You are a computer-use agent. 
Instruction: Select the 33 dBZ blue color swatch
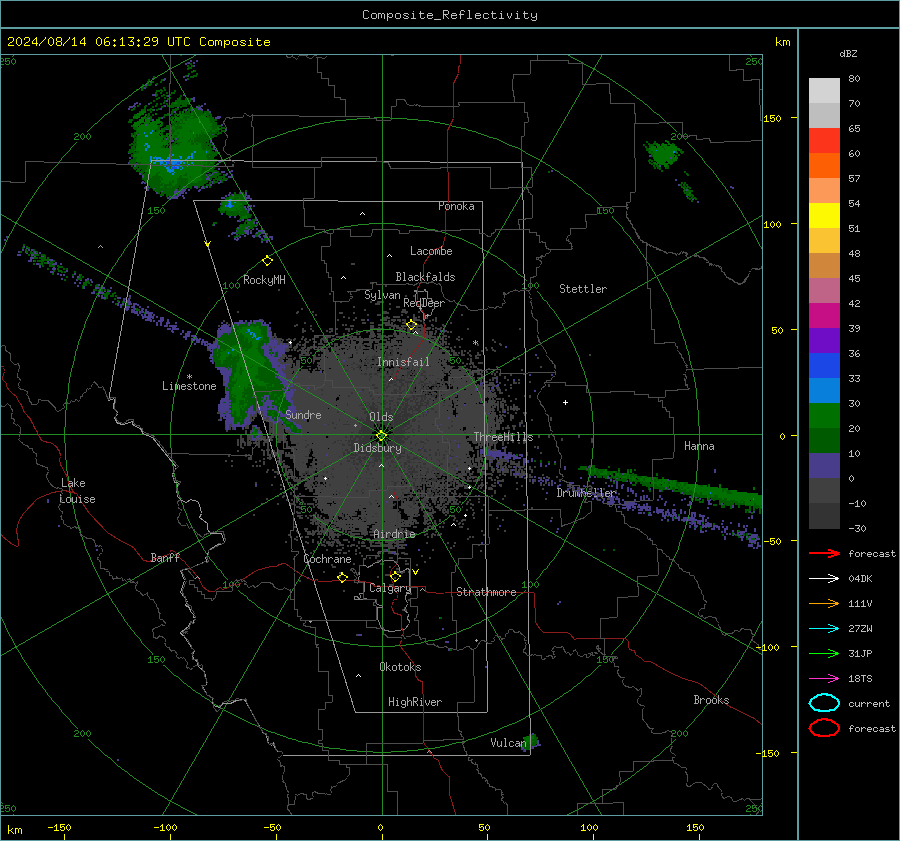tap(824, 366)
